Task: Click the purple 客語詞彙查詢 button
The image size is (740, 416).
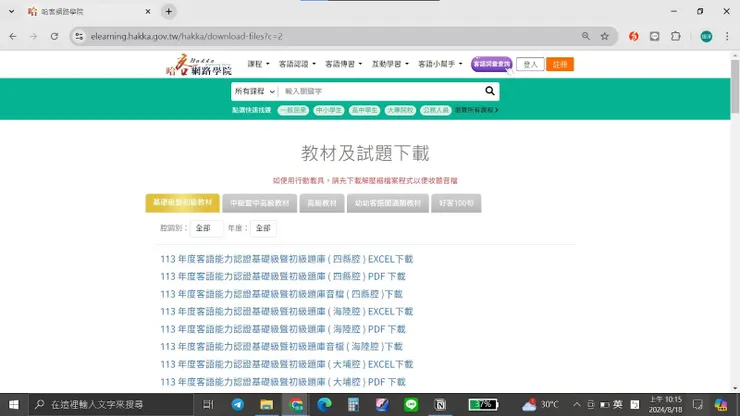Action: [491, 64]
